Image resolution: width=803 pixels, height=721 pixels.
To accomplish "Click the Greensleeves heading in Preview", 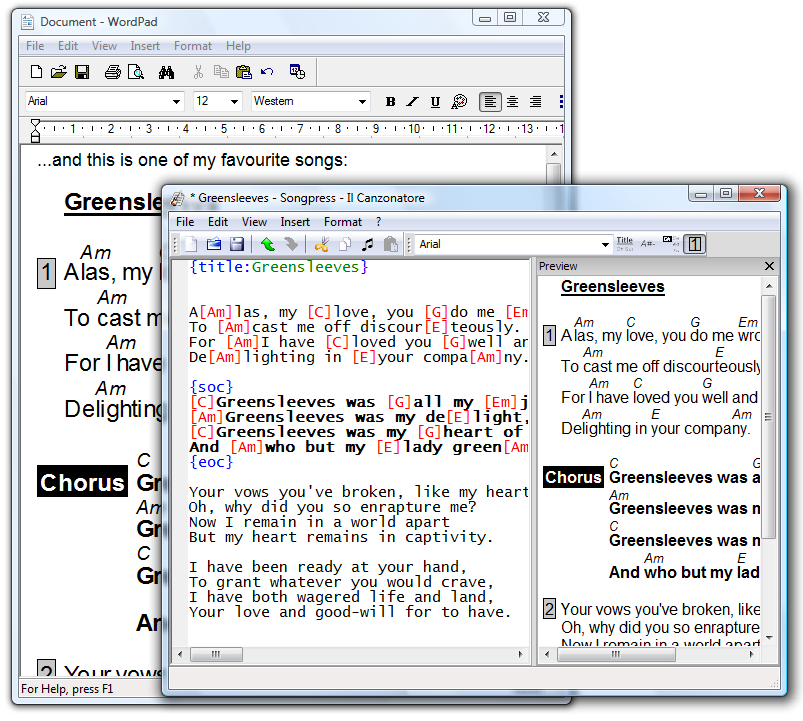I will tap(612, 287).
